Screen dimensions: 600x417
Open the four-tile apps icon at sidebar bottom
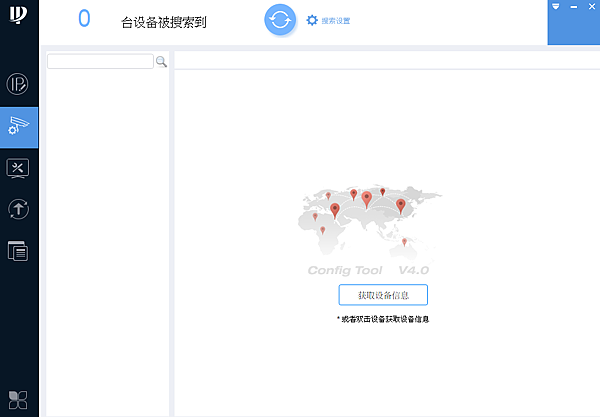pos(18,400)
